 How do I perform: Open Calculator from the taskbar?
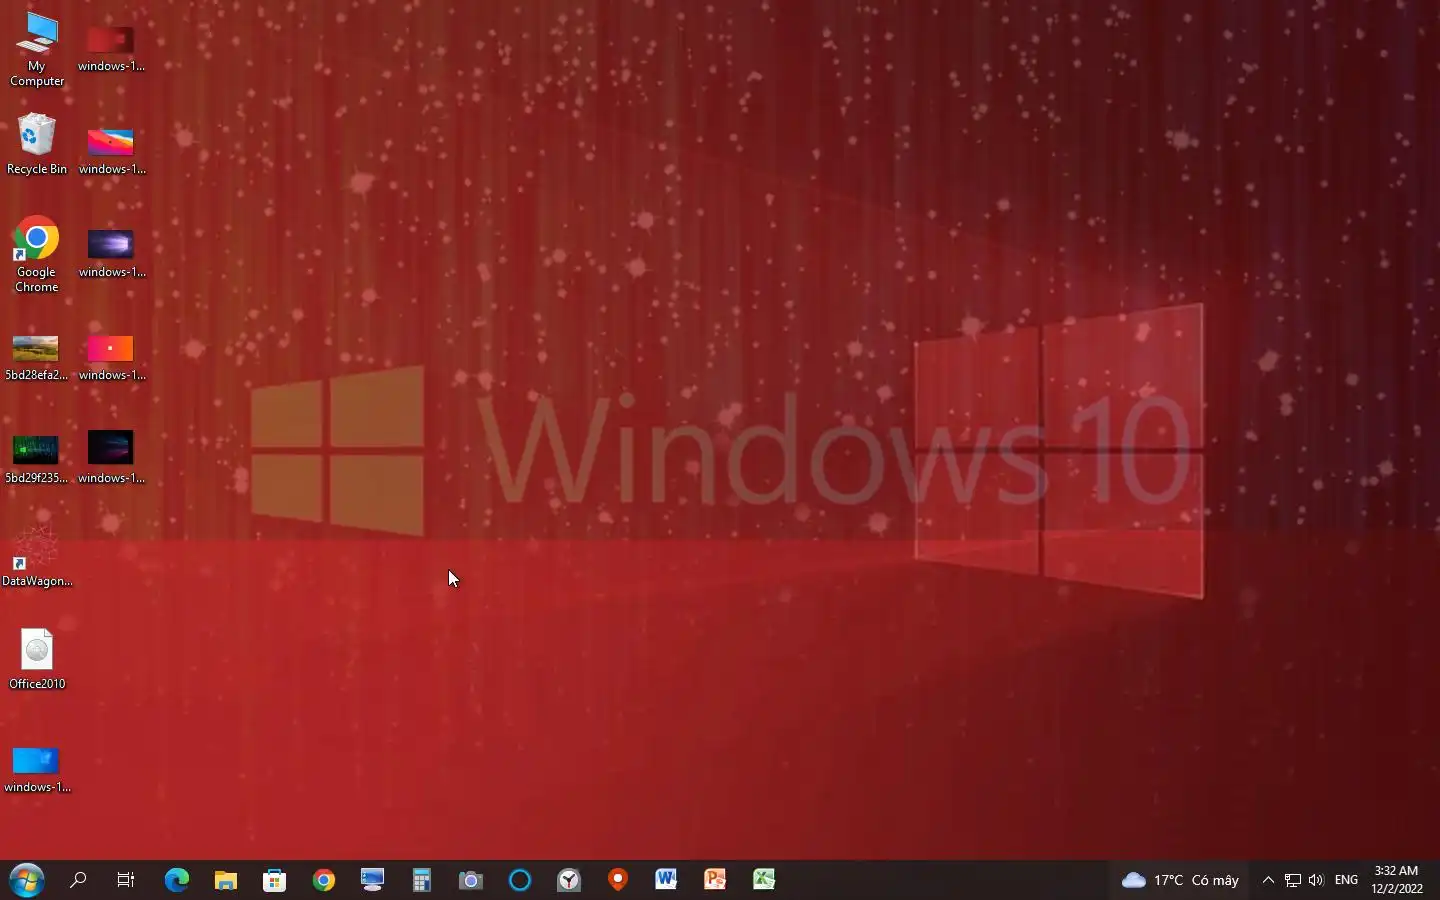(x=422, y=880)
